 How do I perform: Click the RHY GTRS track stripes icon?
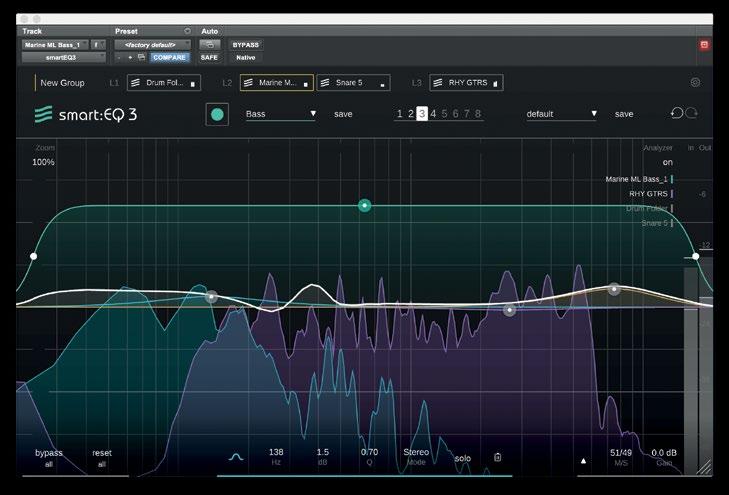tap(438, 83)
